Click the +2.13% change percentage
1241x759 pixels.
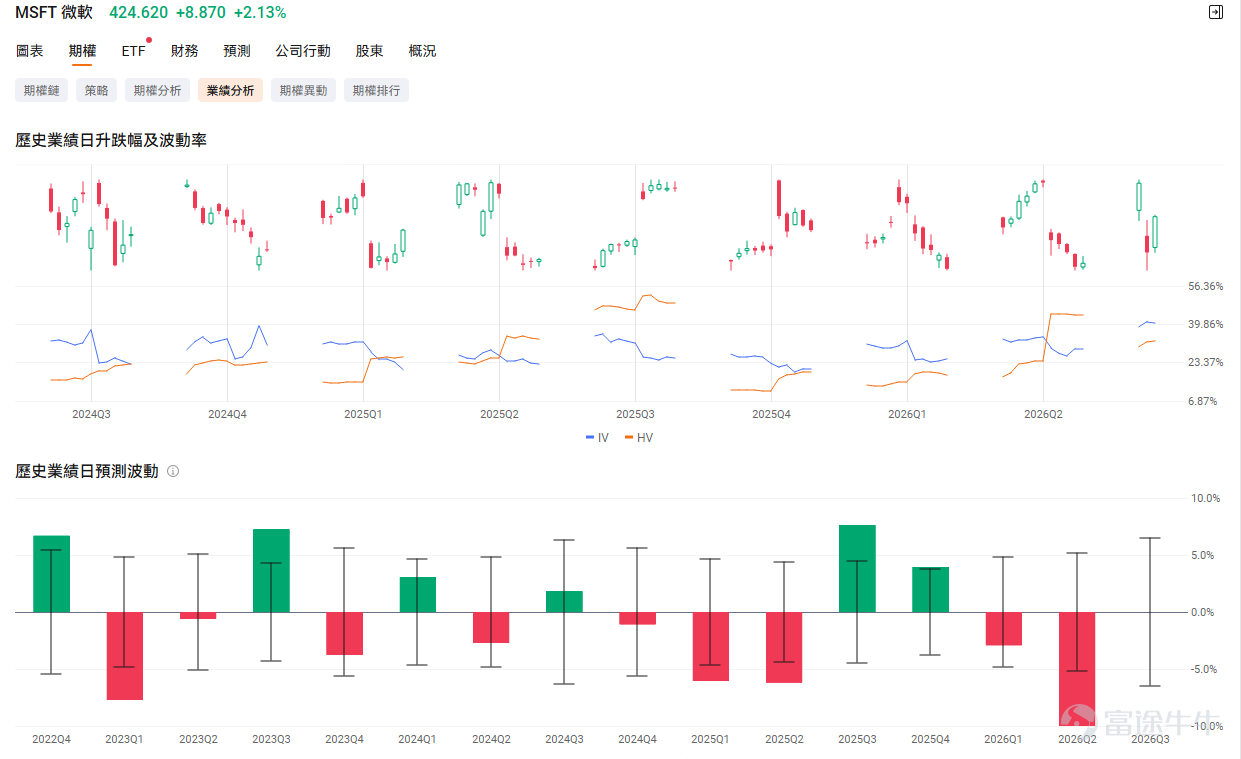pyautogui.click(x=259, y=13)
